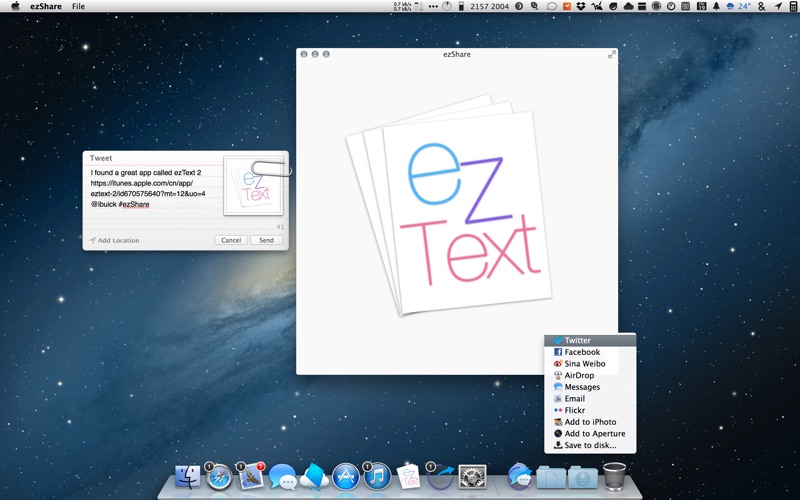
Task: Open ezText app icon in dock
Action: 409,477
